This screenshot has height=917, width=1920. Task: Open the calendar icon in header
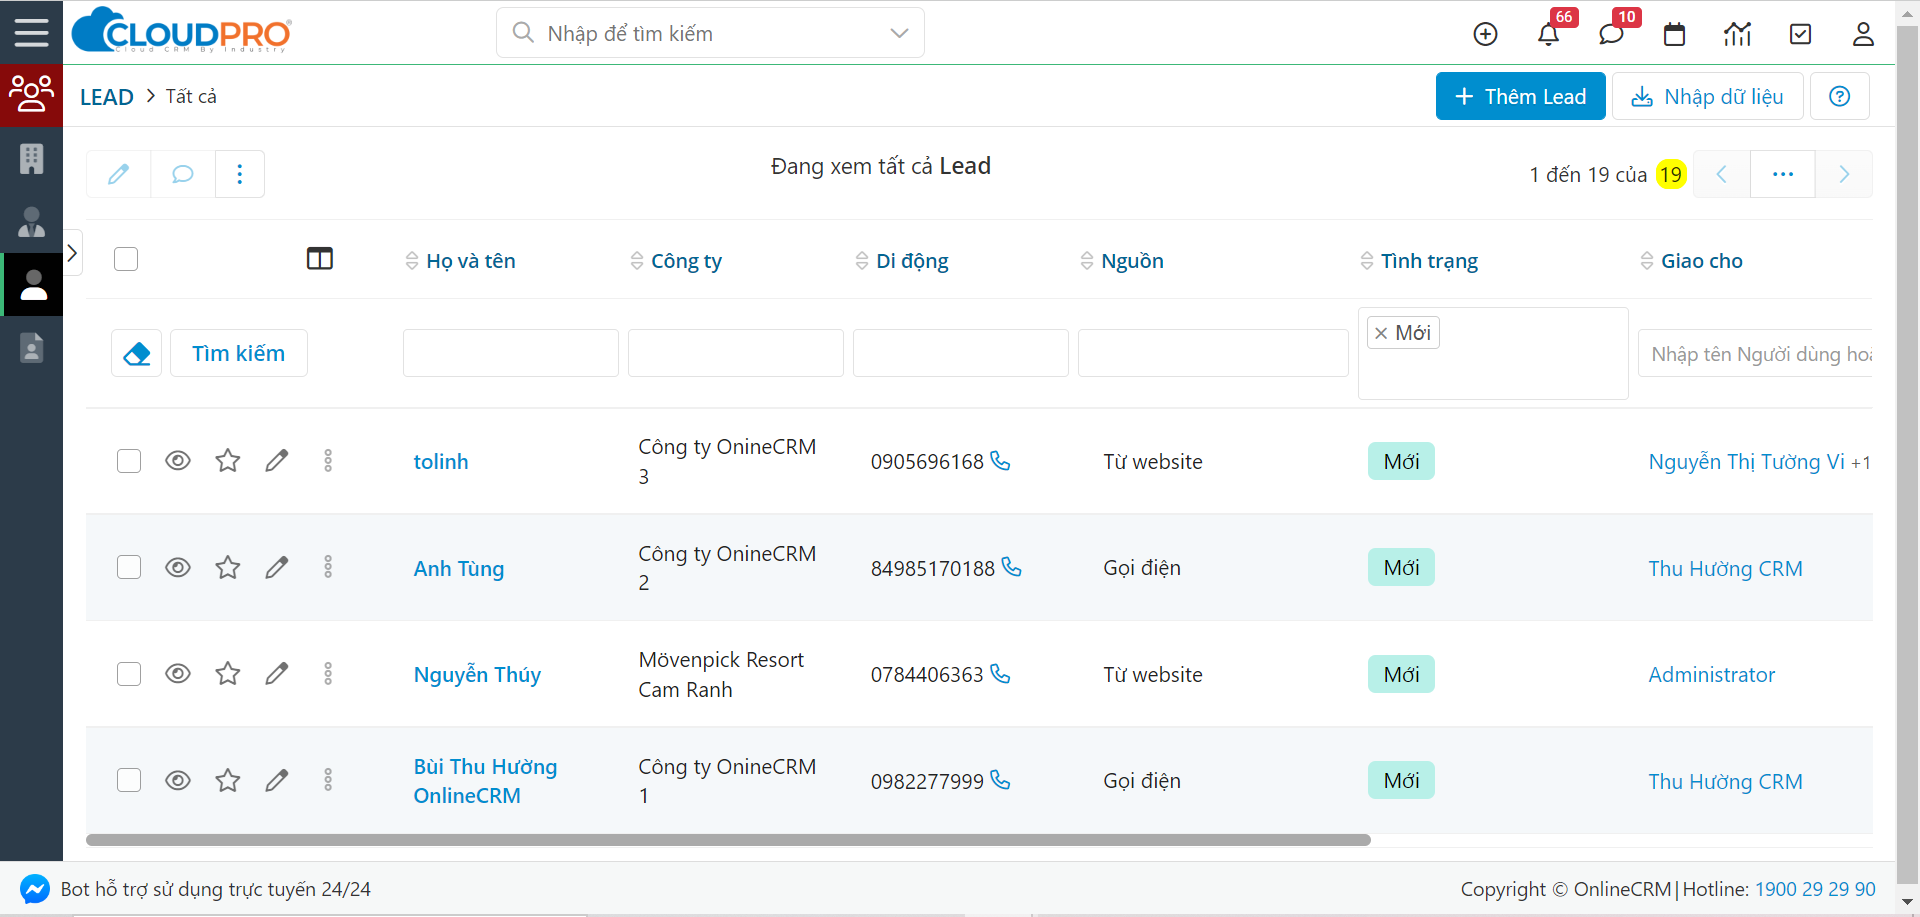click(1674, 34)
